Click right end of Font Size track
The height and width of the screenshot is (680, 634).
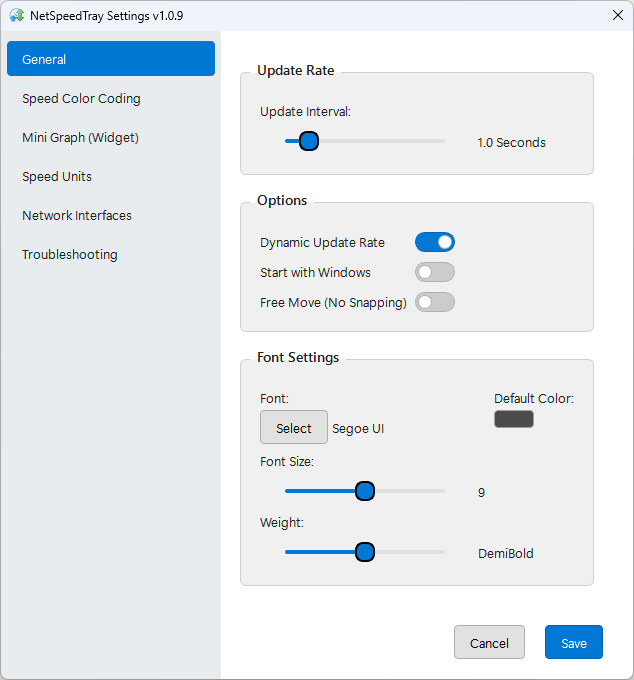(x=443, y=491)
